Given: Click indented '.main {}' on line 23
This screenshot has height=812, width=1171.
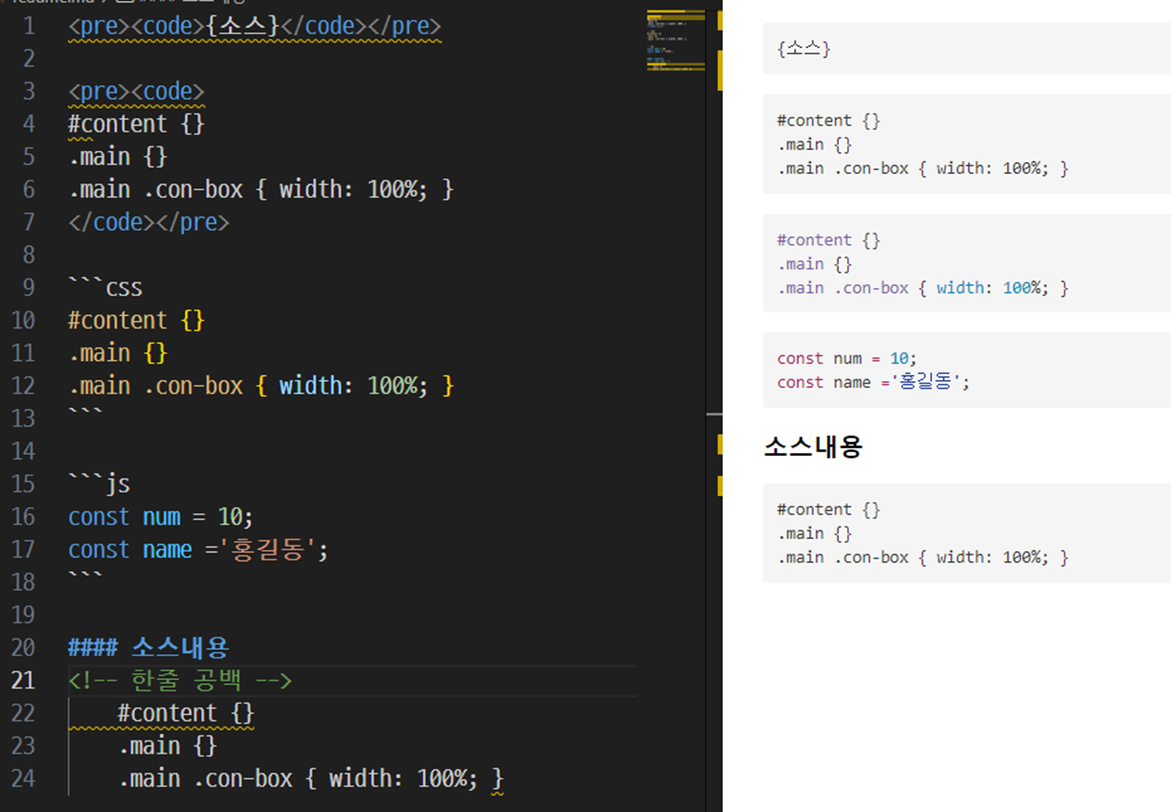Looking at the screenshot, I should 168,746.
